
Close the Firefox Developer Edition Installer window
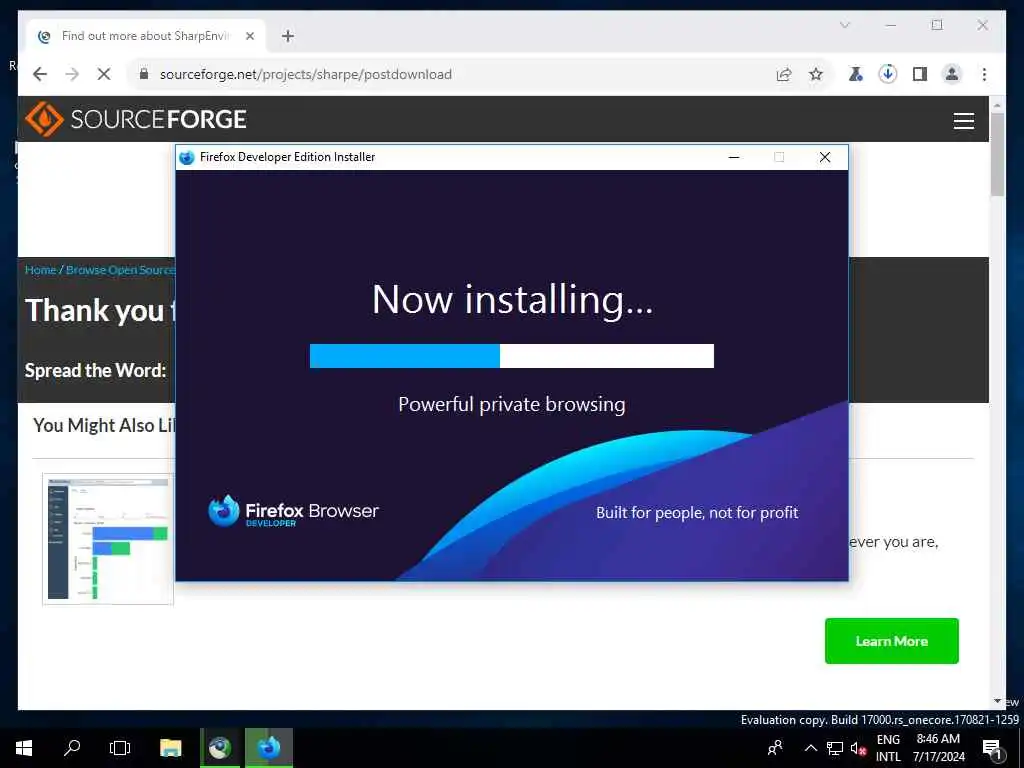pos(825,157)
